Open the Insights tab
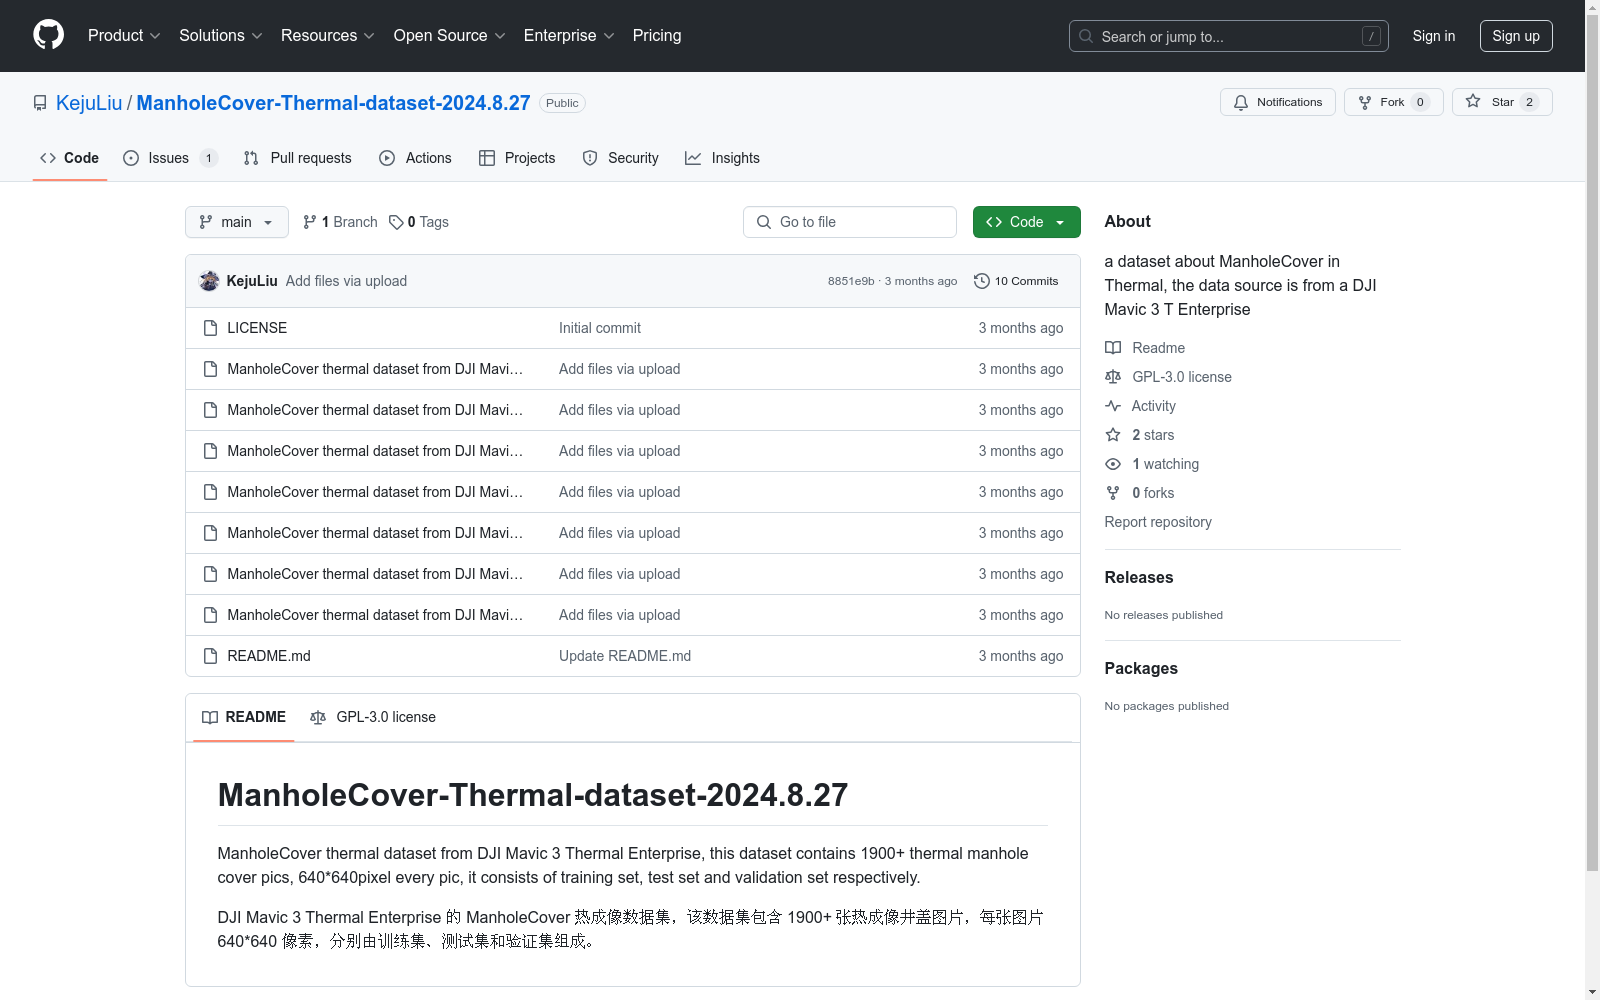The height and width of the screenshot is (1000, 1600). click(722, 158)
